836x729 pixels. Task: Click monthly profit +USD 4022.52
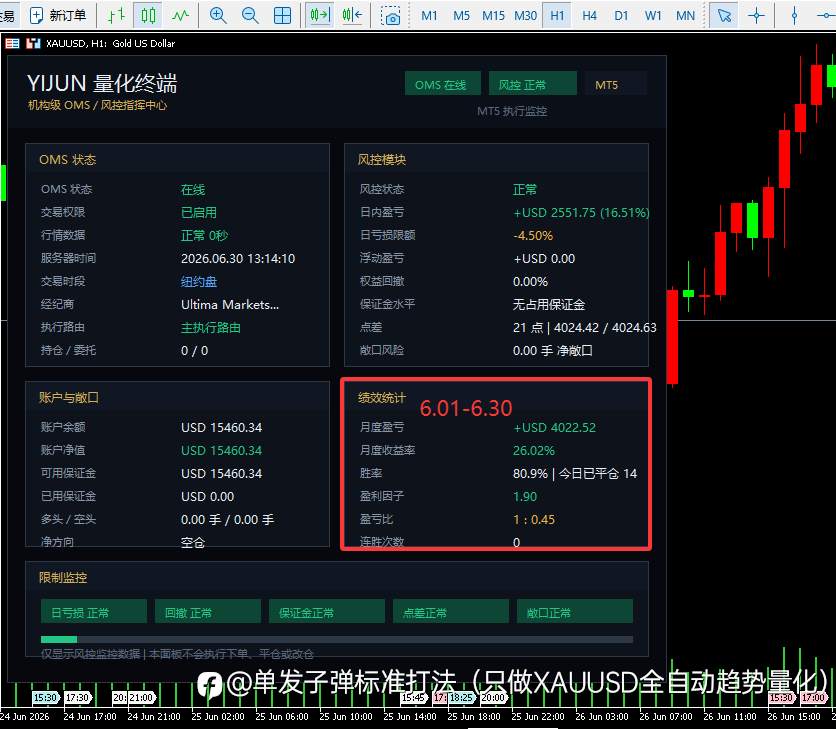pyautogui.click(x=554, y=428)
